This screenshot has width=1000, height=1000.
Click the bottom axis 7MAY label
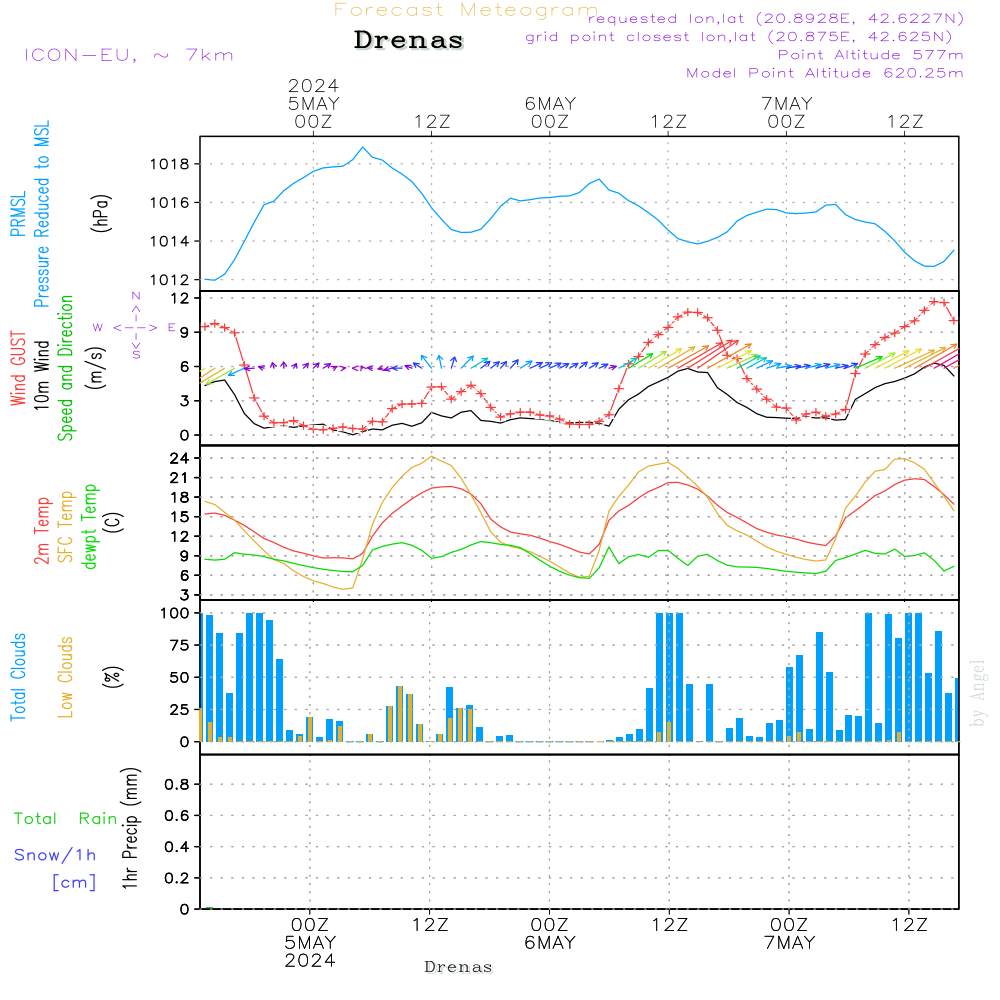point(790,943)
